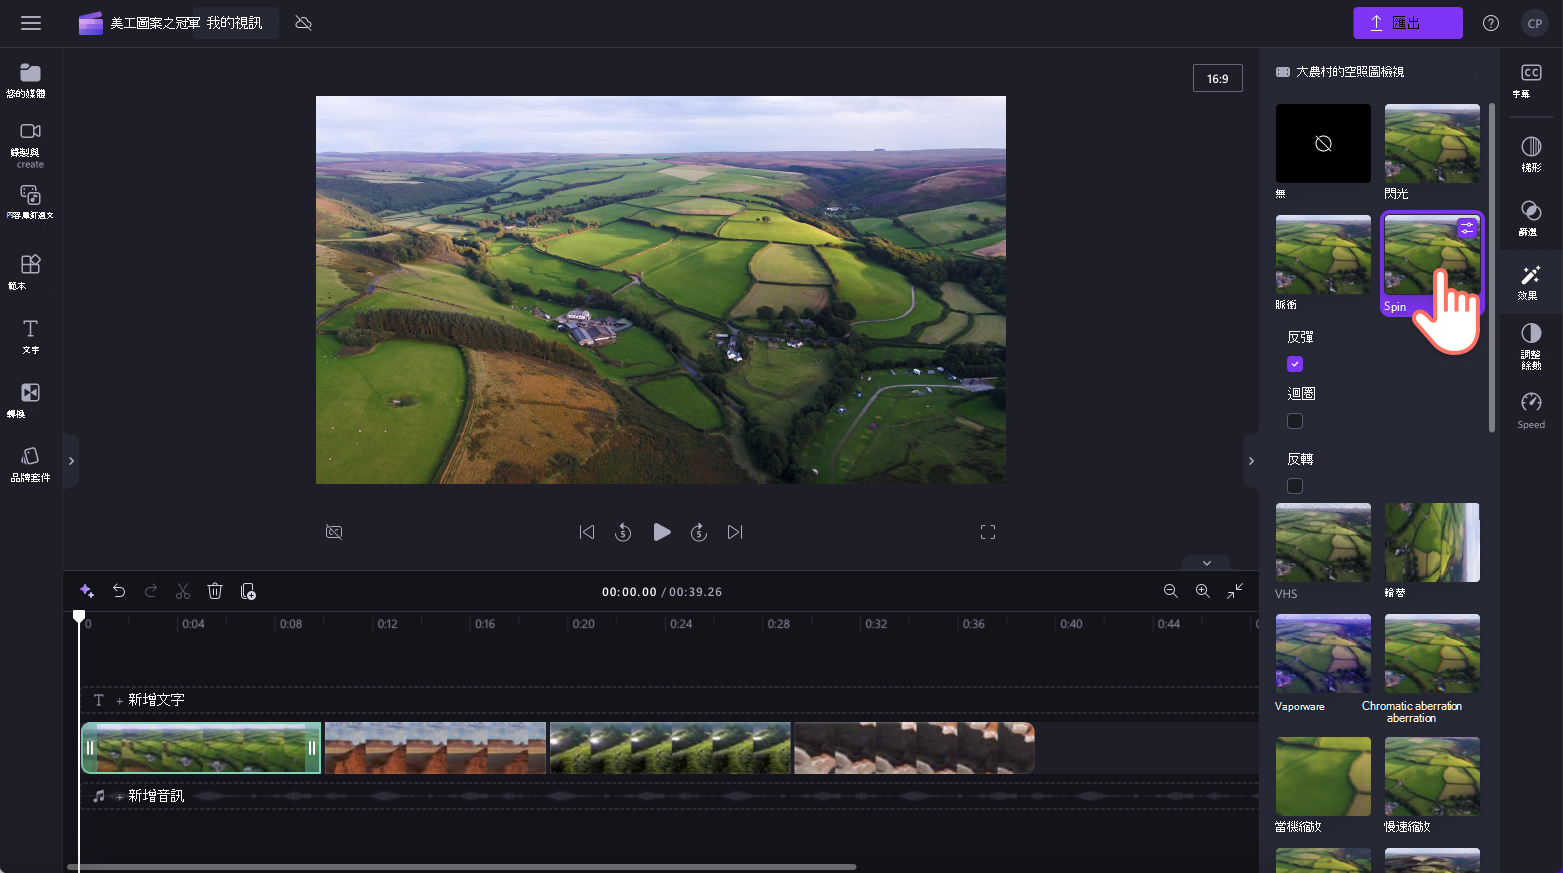Open the 文字 text panel
The image size is (1563, 873).
30,336
